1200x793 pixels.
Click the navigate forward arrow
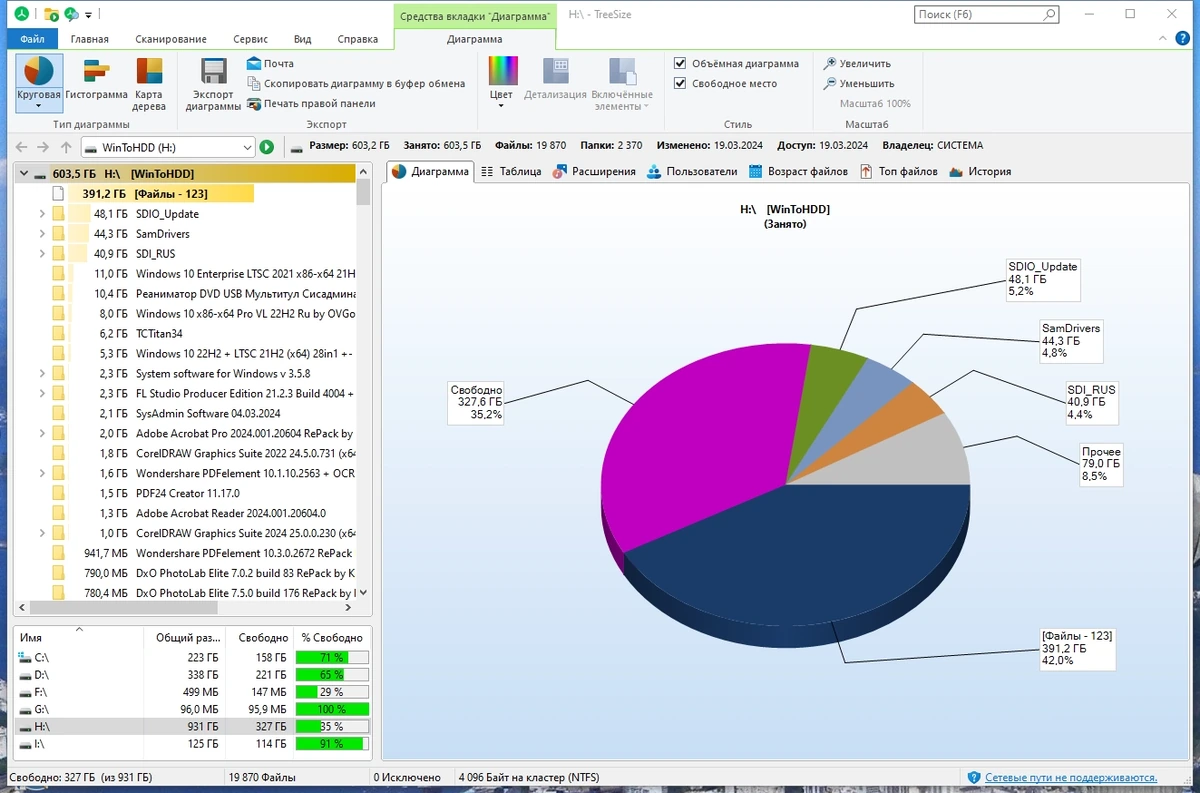43,147
